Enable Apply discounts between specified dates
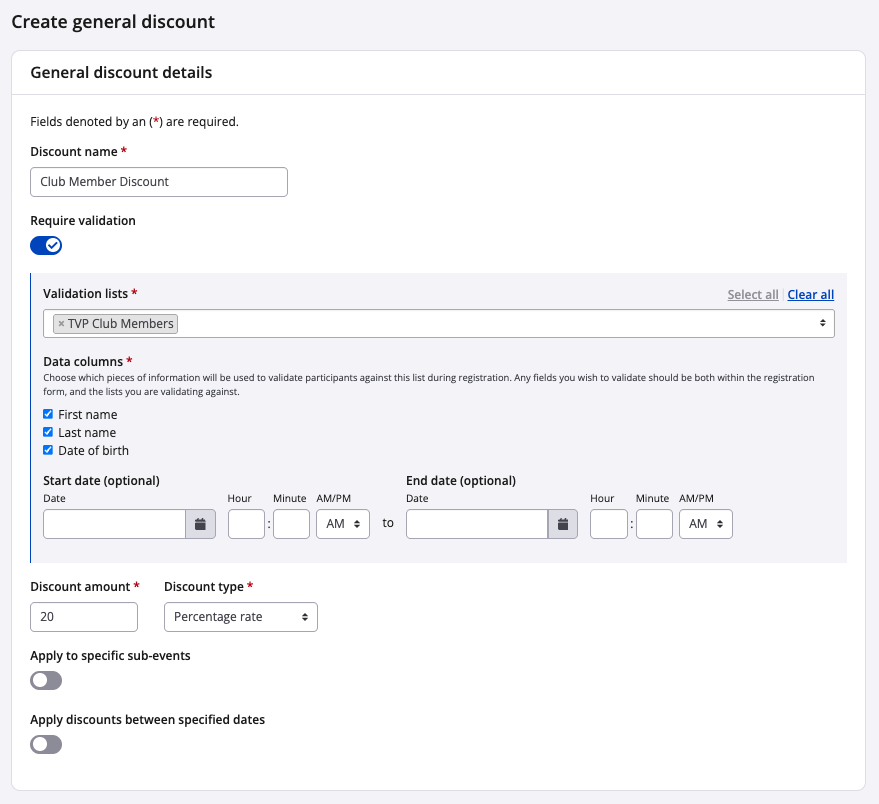This screenshot has width=879, height=804. tap(46, 744)
